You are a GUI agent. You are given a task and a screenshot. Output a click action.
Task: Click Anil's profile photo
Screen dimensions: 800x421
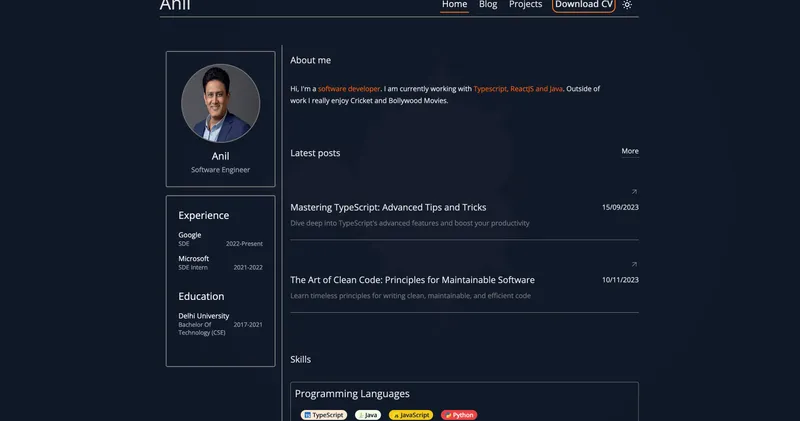(220, 104)
